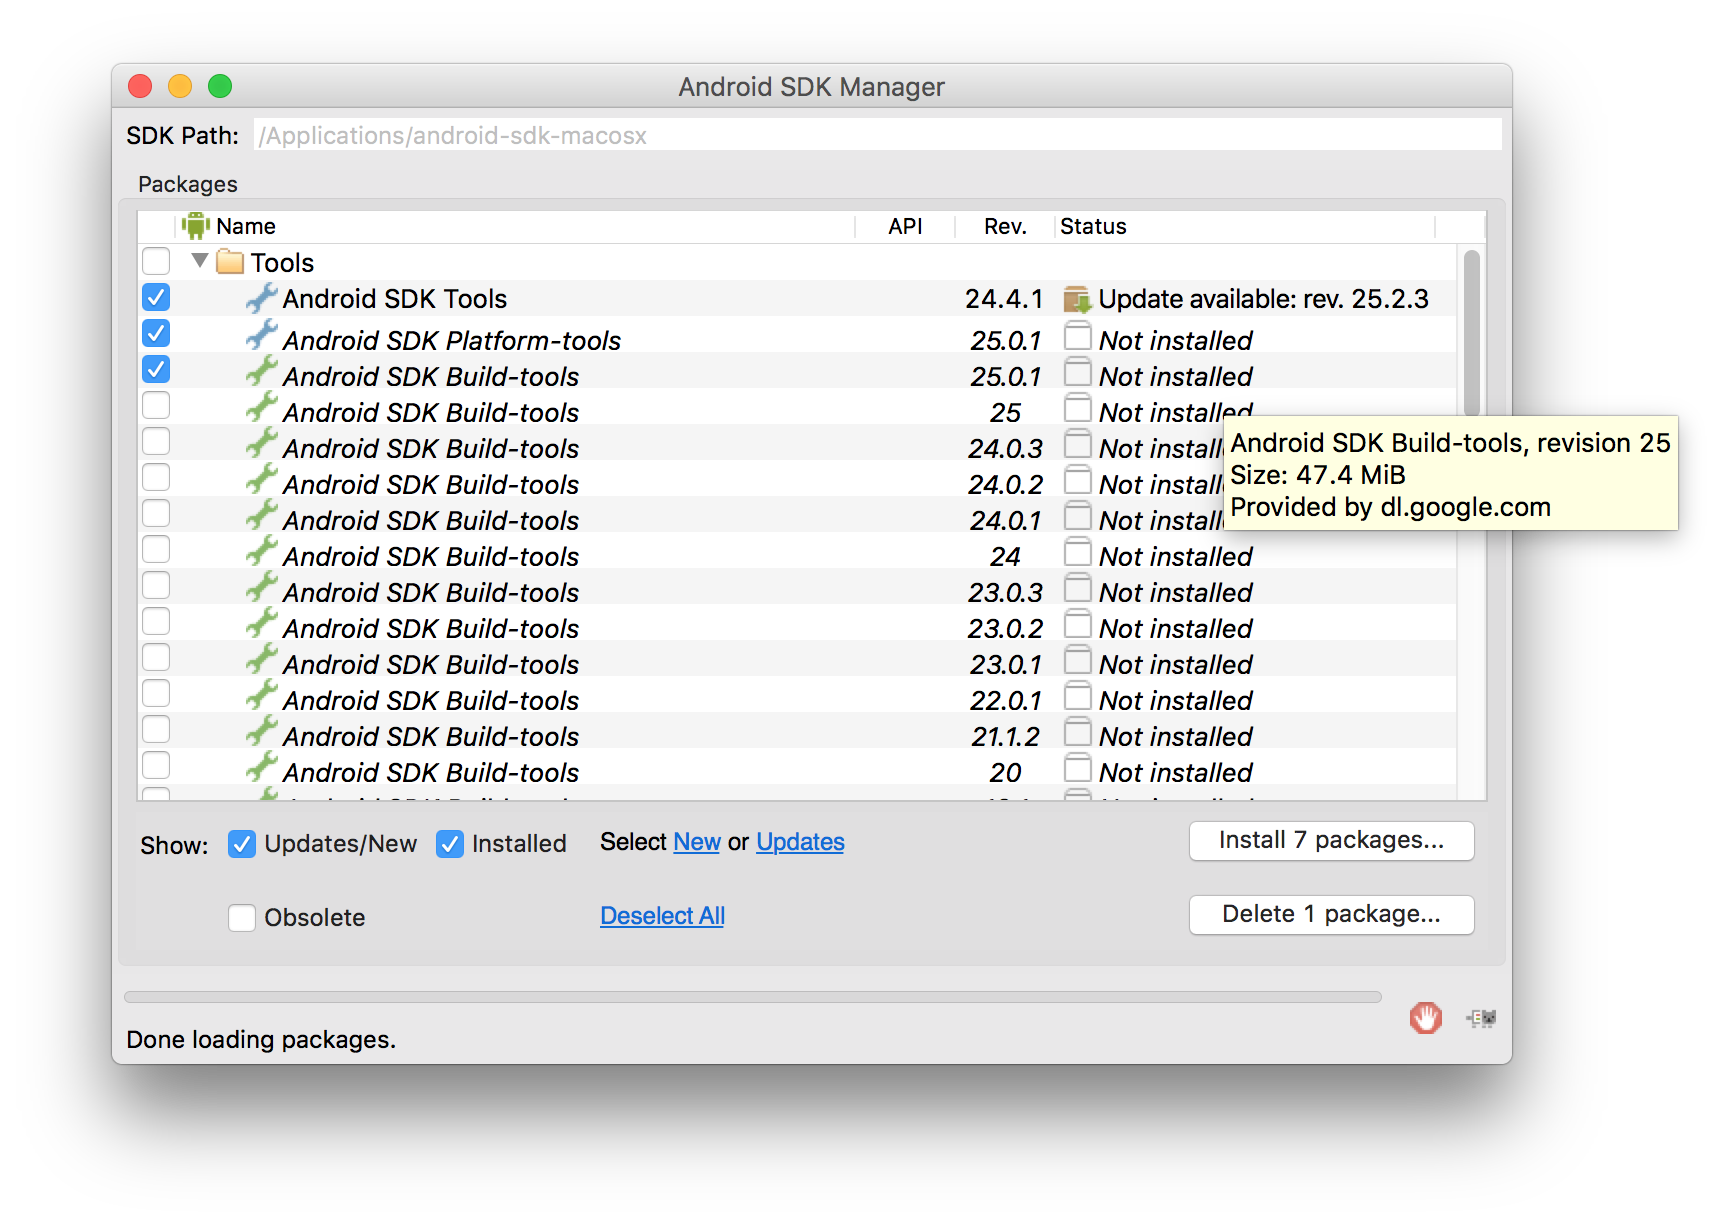Sort by the Rev. column header
1712x1224 pixels.
(1005, 226)
